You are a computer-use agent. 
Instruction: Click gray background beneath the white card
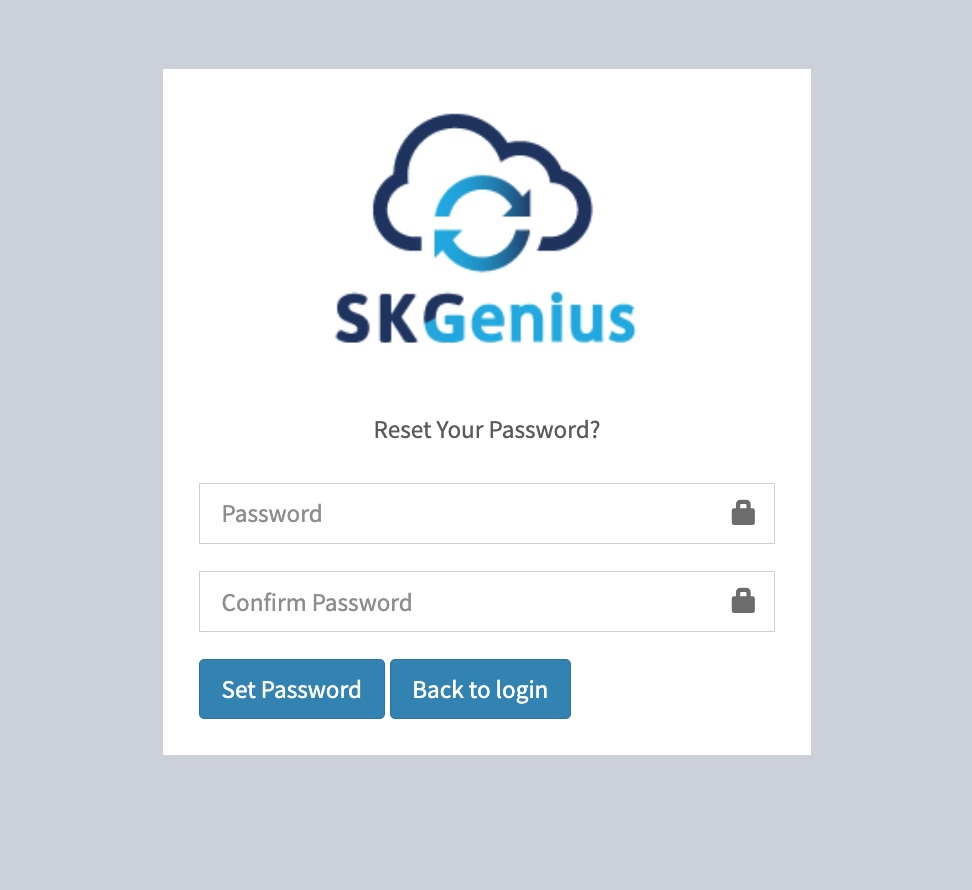487,822
